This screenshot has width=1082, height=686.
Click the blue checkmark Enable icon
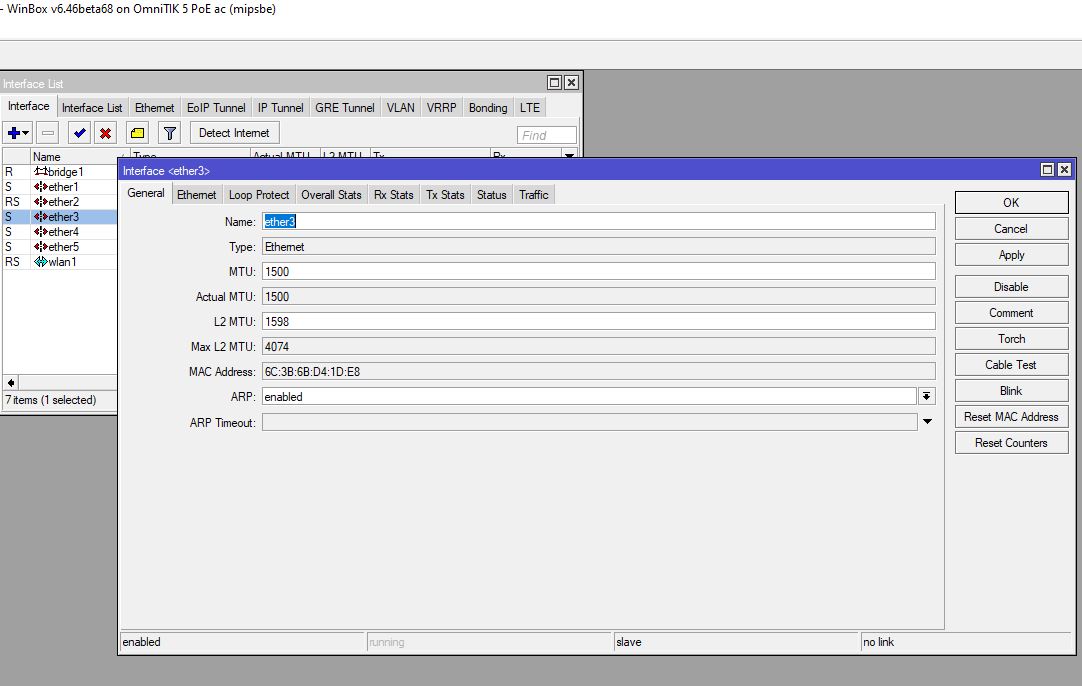79,133
